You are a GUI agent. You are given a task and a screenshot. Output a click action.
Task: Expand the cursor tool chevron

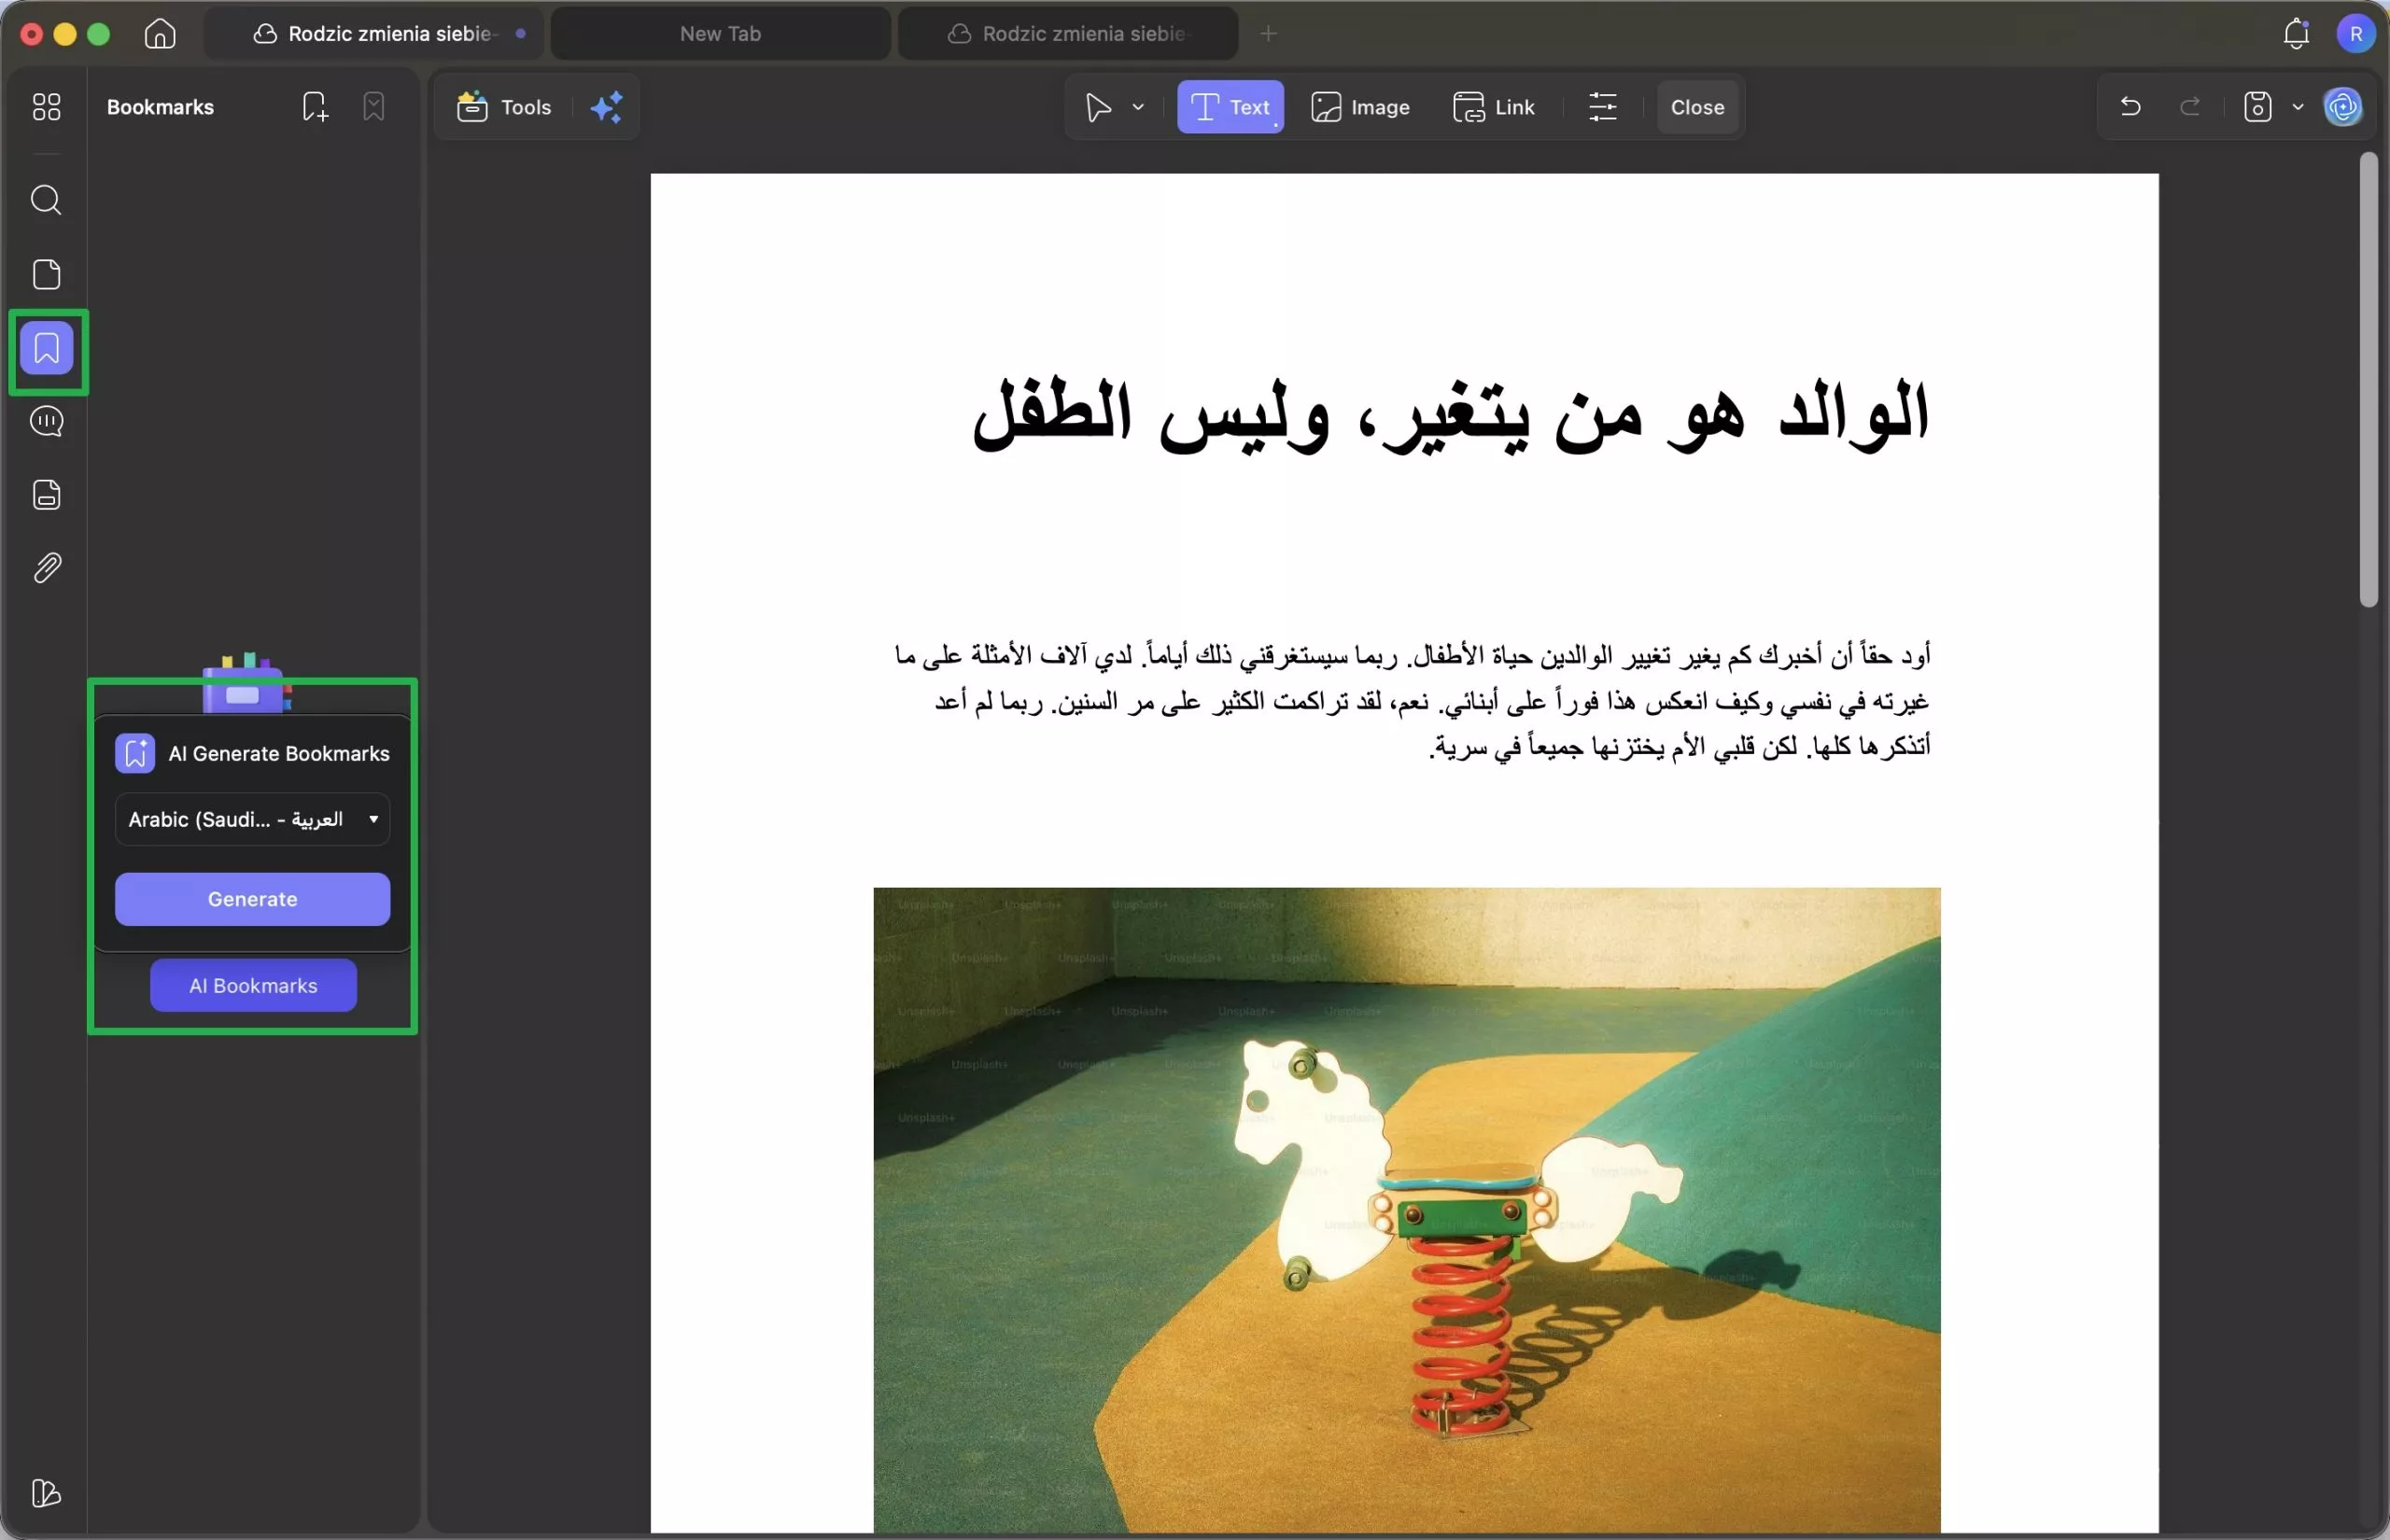[1138, 107]
